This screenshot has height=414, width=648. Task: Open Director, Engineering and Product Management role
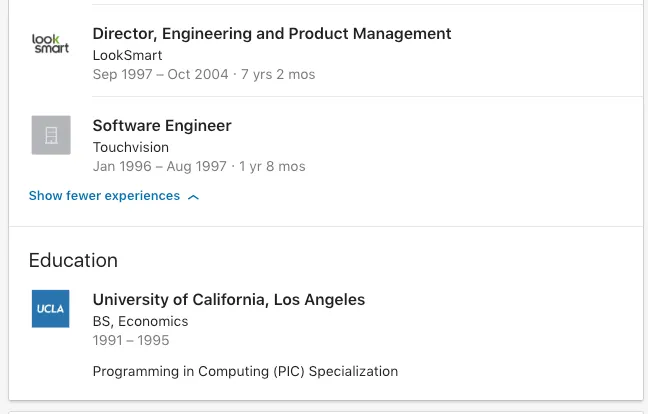[x=272, y=34]
